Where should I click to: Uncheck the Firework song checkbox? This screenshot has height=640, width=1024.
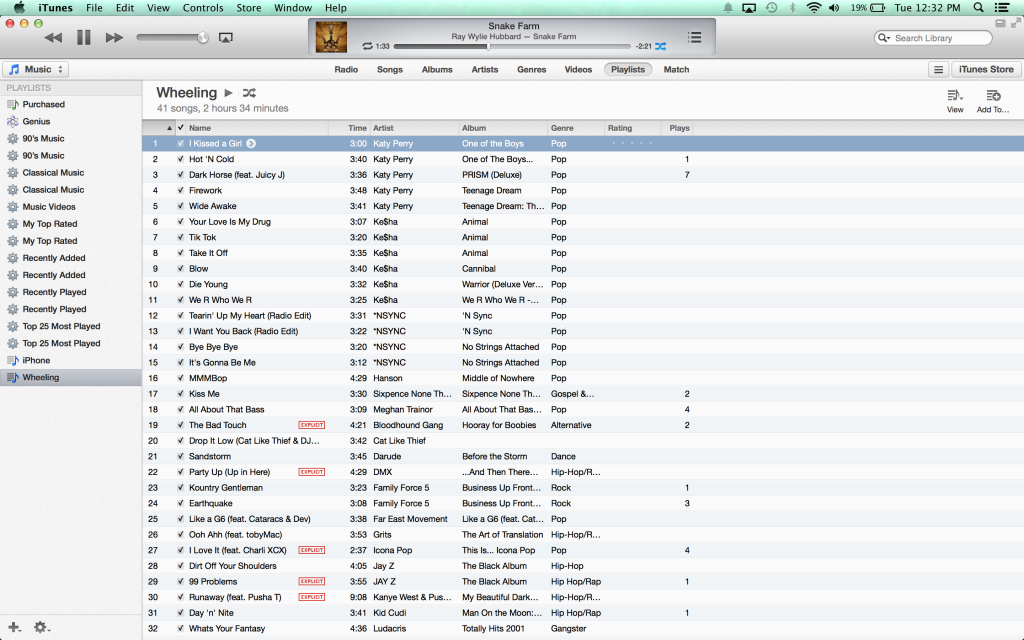[x=180, y=191]
